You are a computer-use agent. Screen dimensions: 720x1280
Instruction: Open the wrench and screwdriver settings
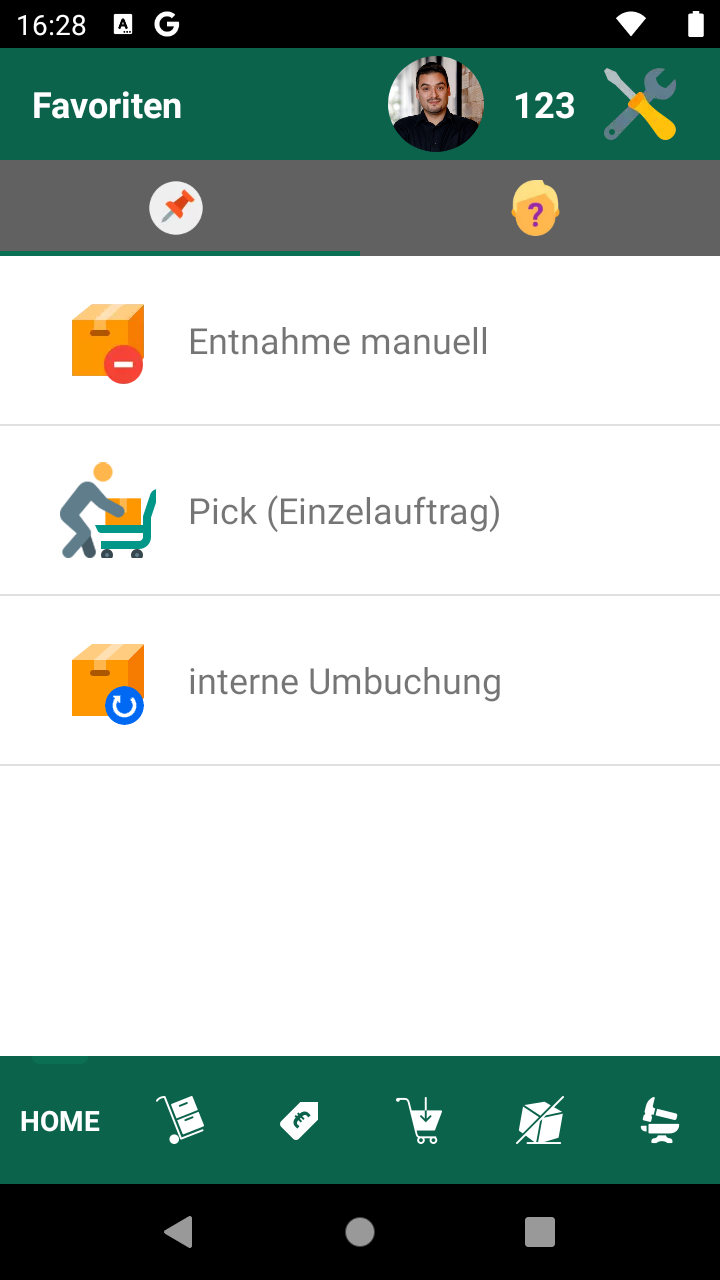[641, 105]
